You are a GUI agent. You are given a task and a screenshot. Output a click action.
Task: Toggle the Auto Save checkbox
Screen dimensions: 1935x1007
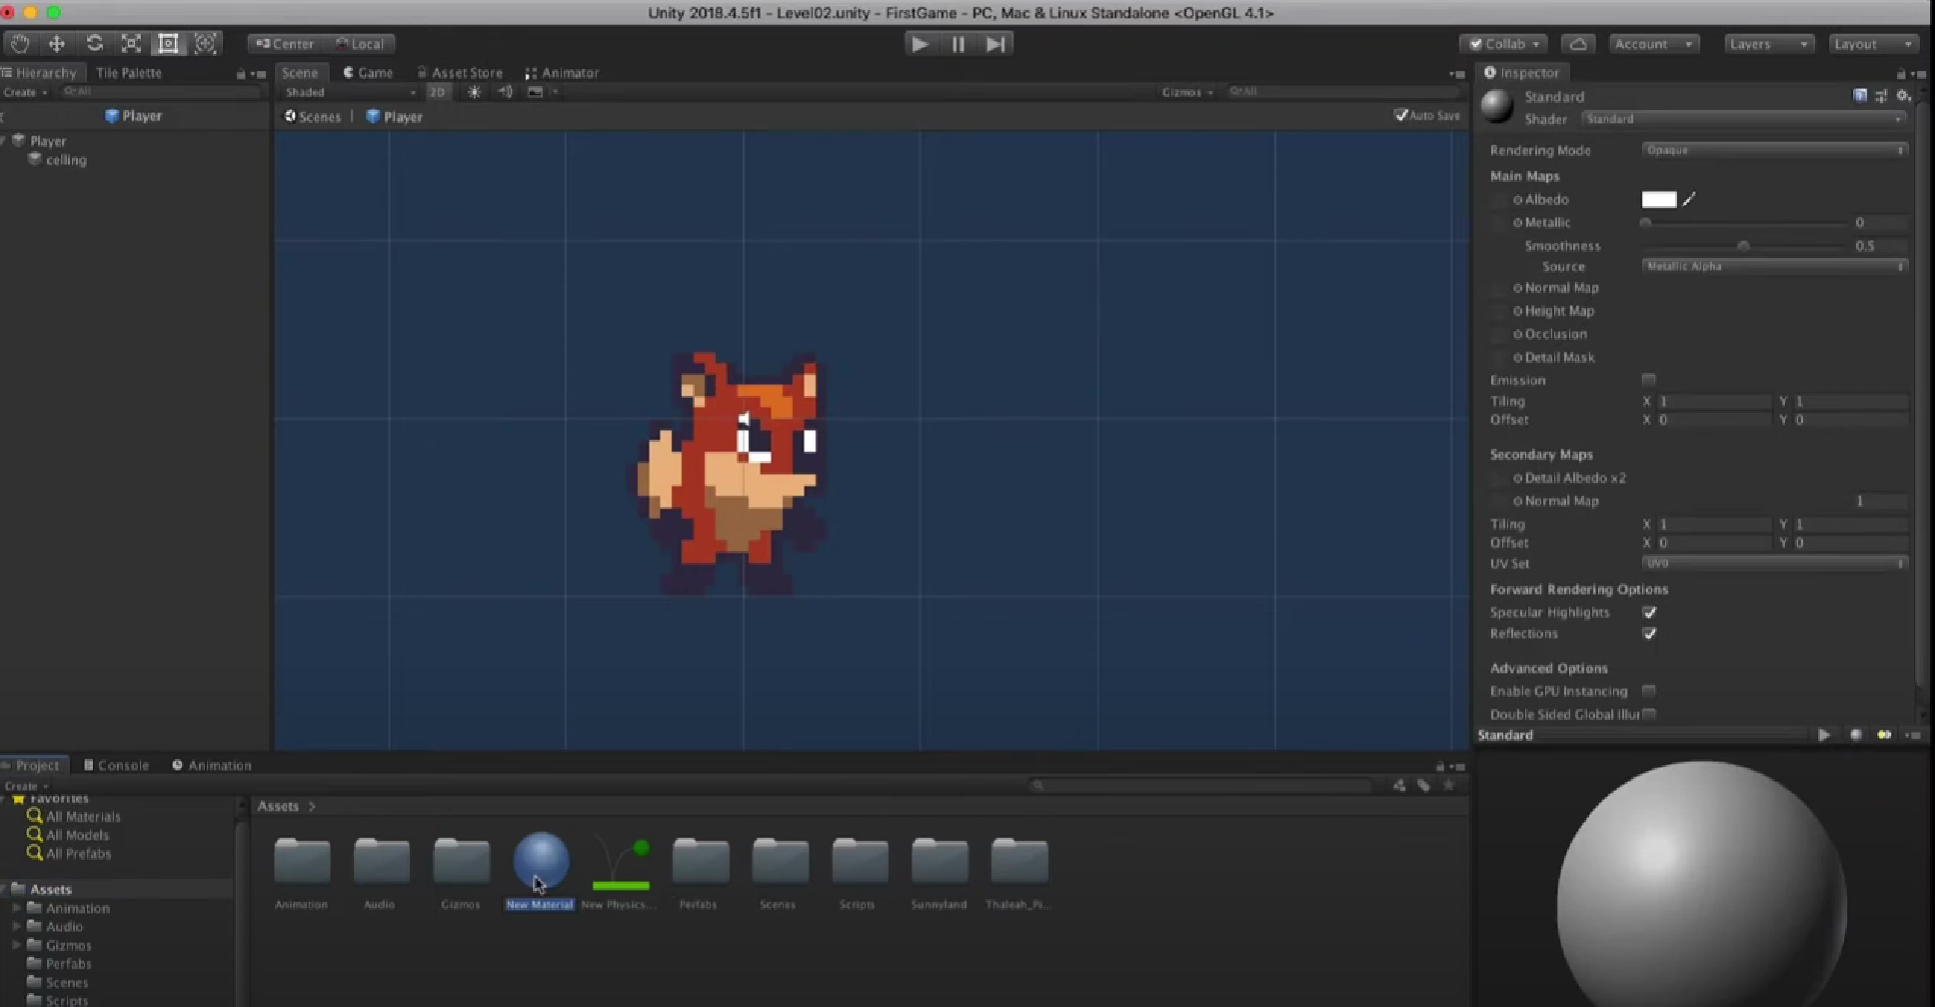pyautogui.click(x=1401, y=115)
